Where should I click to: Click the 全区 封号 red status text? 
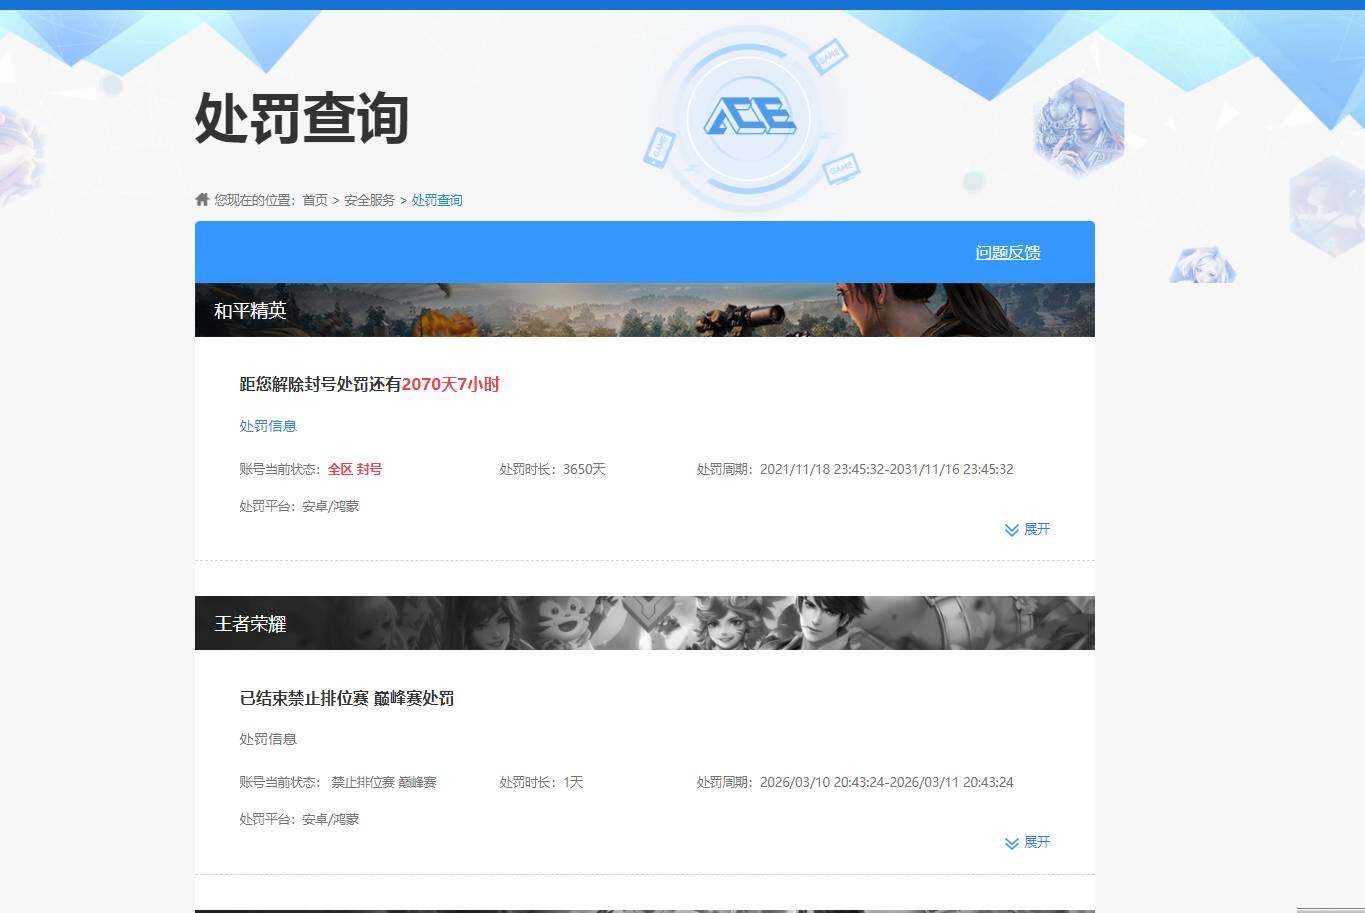(x=356, y=468)
